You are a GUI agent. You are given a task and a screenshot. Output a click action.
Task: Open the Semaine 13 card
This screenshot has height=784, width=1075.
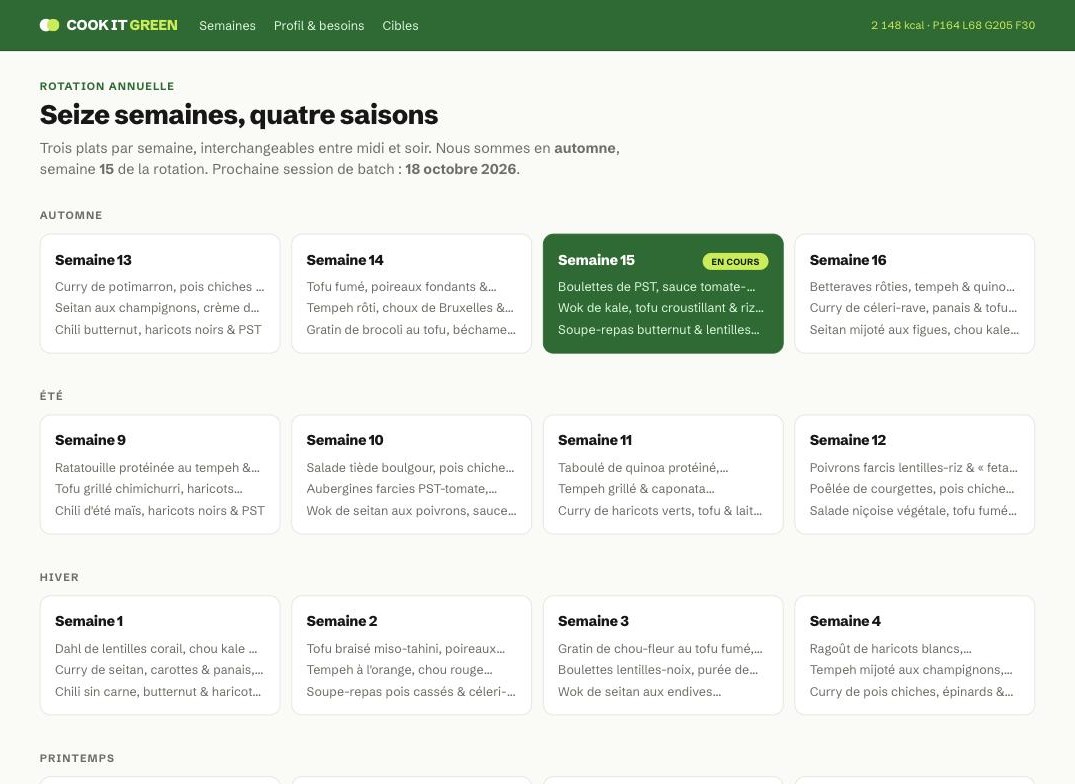click(x=160, y=293)
